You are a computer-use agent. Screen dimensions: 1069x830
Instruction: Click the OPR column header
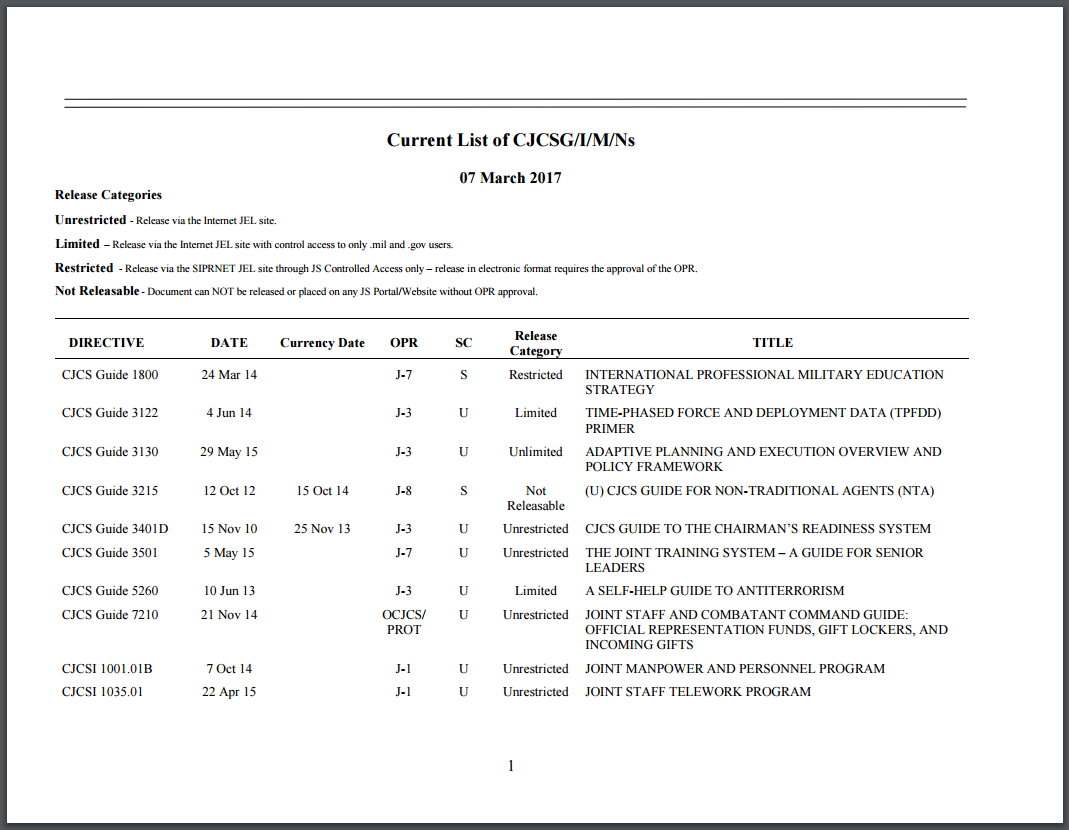coord(404,342)
